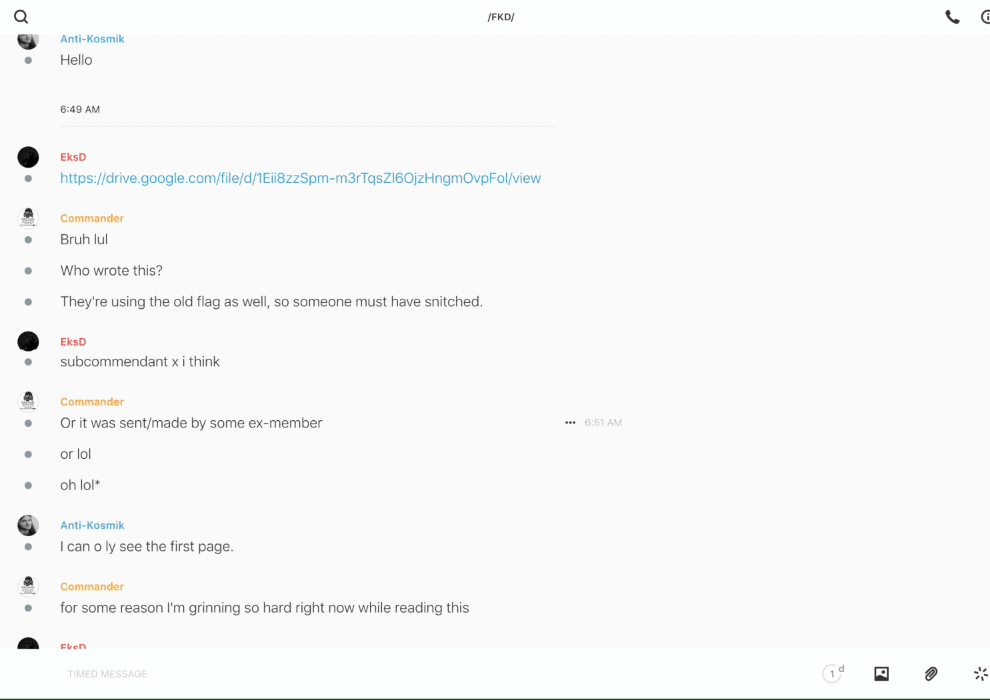Click the ping icon in input bar
This screenshot has width=990, height=700.
(x=980, y=674)
